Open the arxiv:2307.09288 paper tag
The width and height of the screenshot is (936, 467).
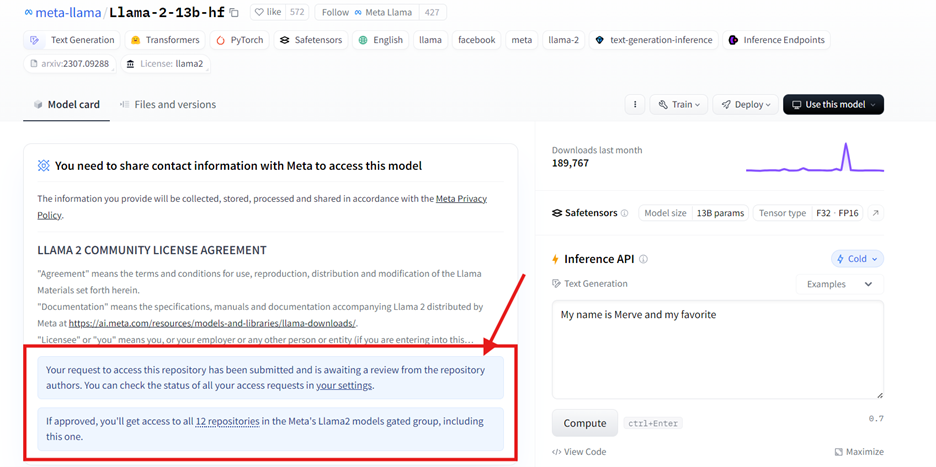[69, 64]
